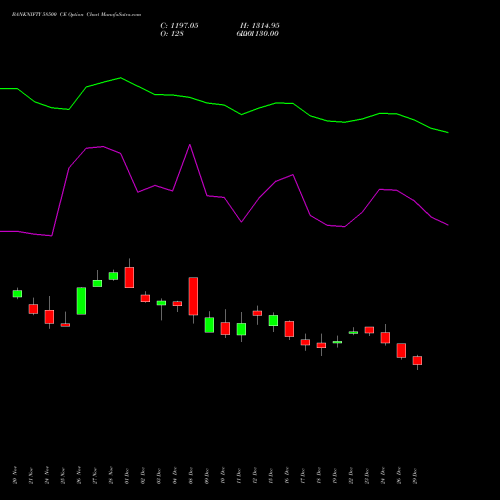The image size is (500, 500).
Task: Click the tall green candle for 26 Nov
Action: (x=81, y=301)
